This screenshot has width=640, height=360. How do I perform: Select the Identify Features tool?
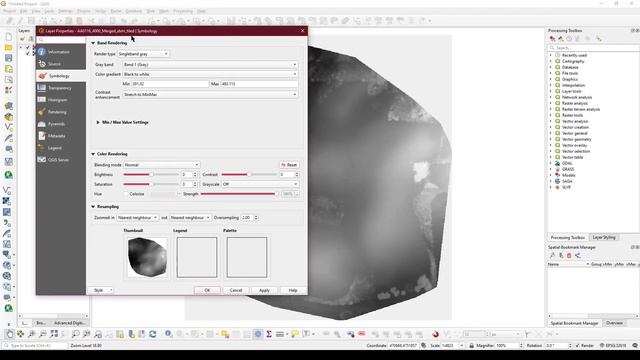click(169, 334)
